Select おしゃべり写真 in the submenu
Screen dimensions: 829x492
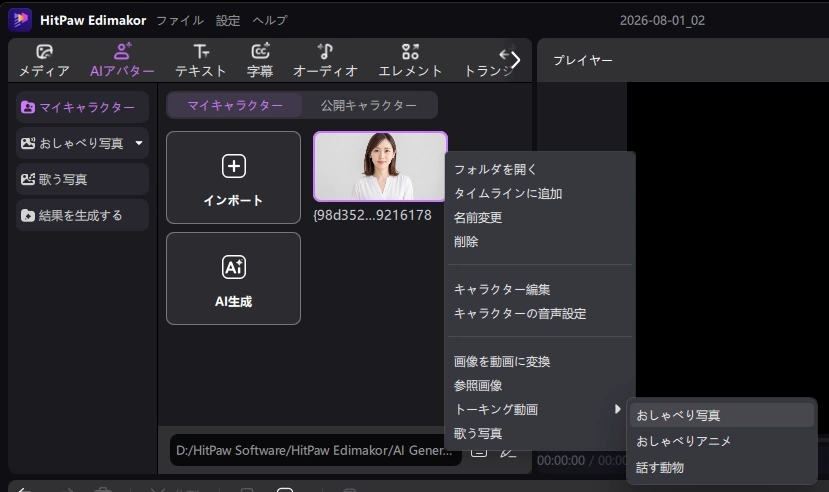(722, 415)
